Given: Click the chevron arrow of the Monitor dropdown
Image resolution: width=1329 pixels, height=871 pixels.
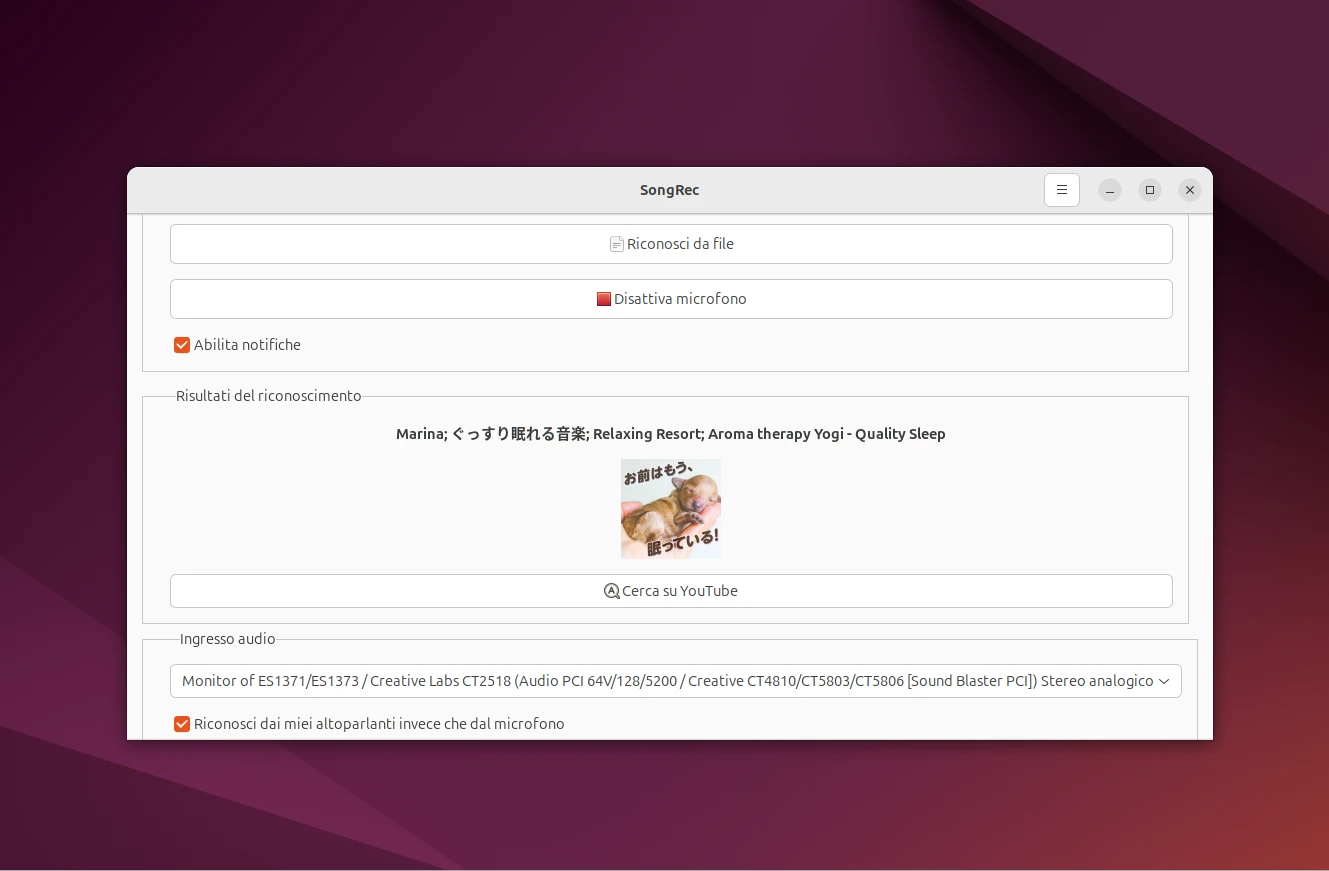Looking at the screenshot, I should (1163, 681).
